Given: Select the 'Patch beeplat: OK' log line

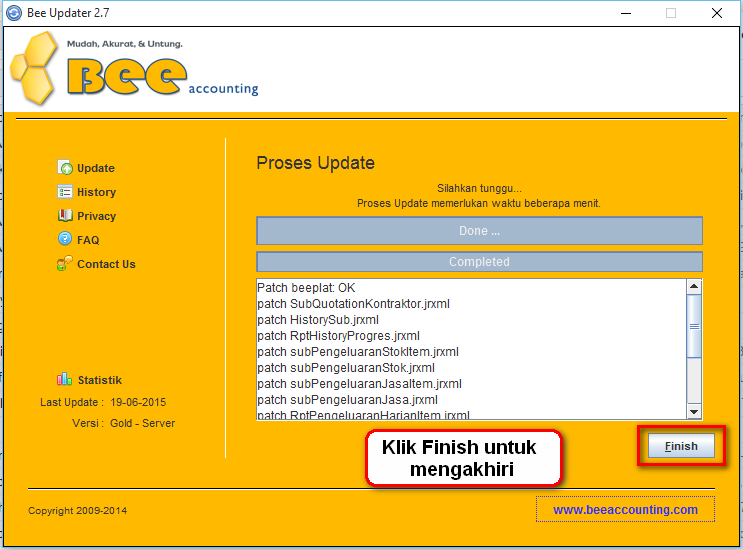Looking at the screenshot, I should pyautogui.click(x=306, y=288).
